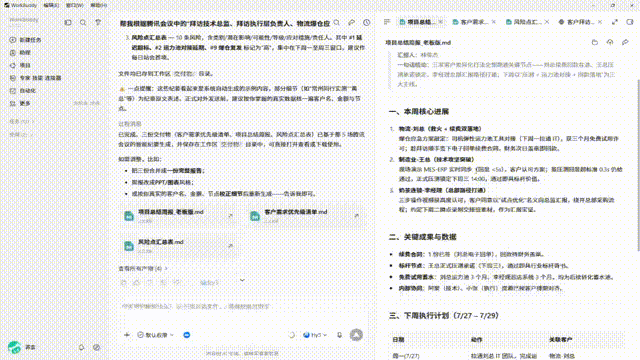The width and height of the screenshot is (640, 360).
Task: Click the microphone voice input icon
Action: tap(339, 335)
